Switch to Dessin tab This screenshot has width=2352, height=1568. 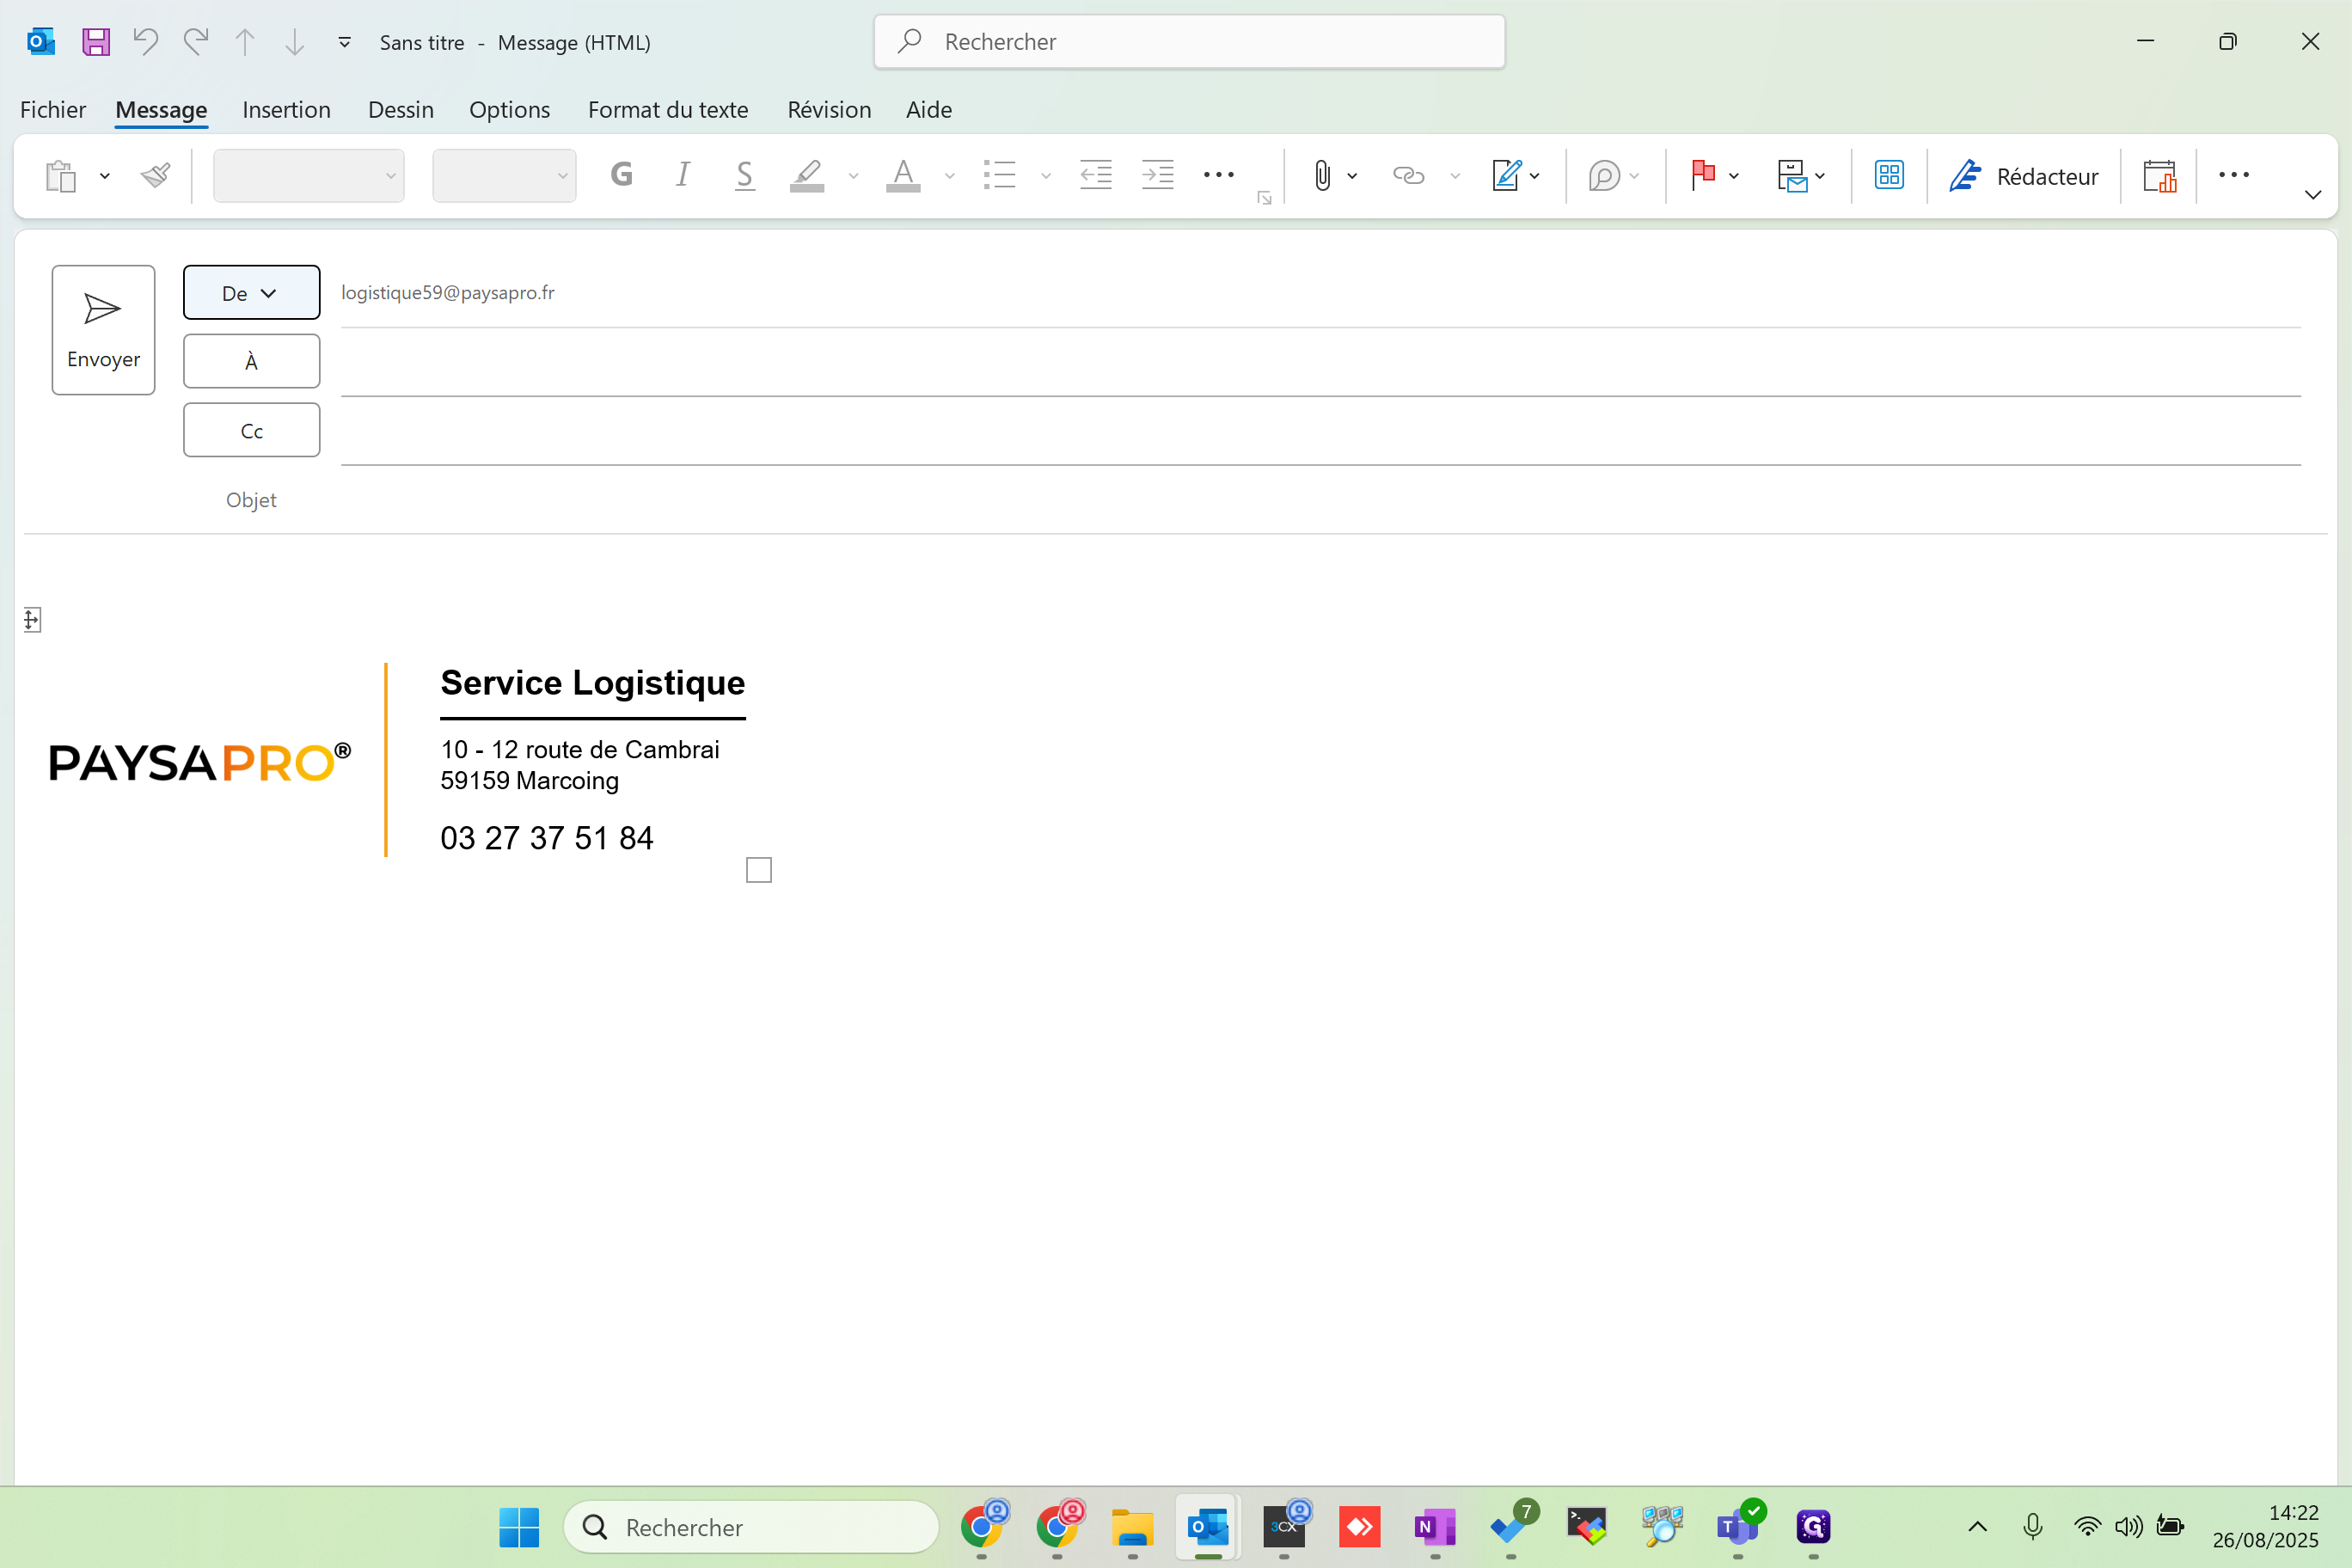point(400,109)
